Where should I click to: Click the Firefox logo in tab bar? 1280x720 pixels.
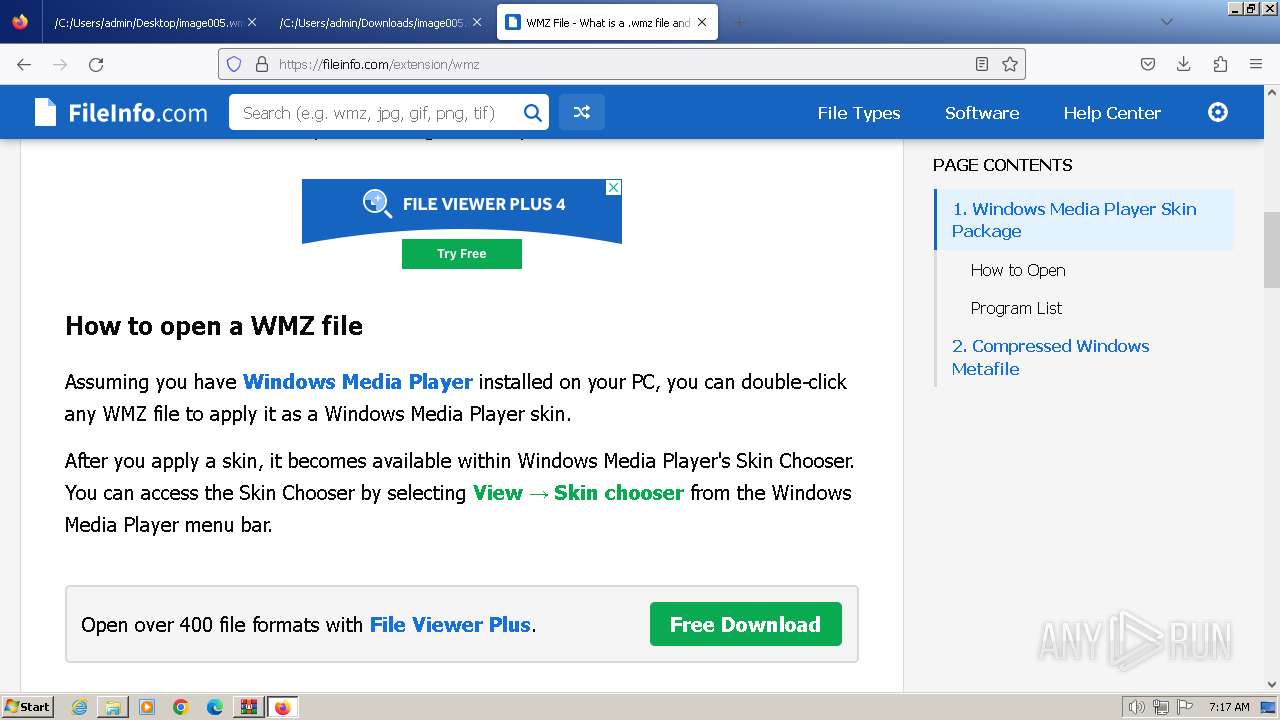[20, 21]
